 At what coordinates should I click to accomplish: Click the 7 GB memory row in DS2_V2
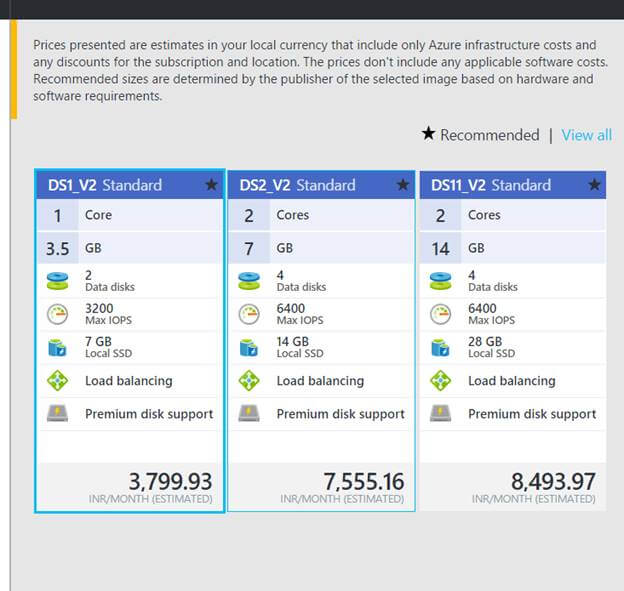(x=321, y=248)
